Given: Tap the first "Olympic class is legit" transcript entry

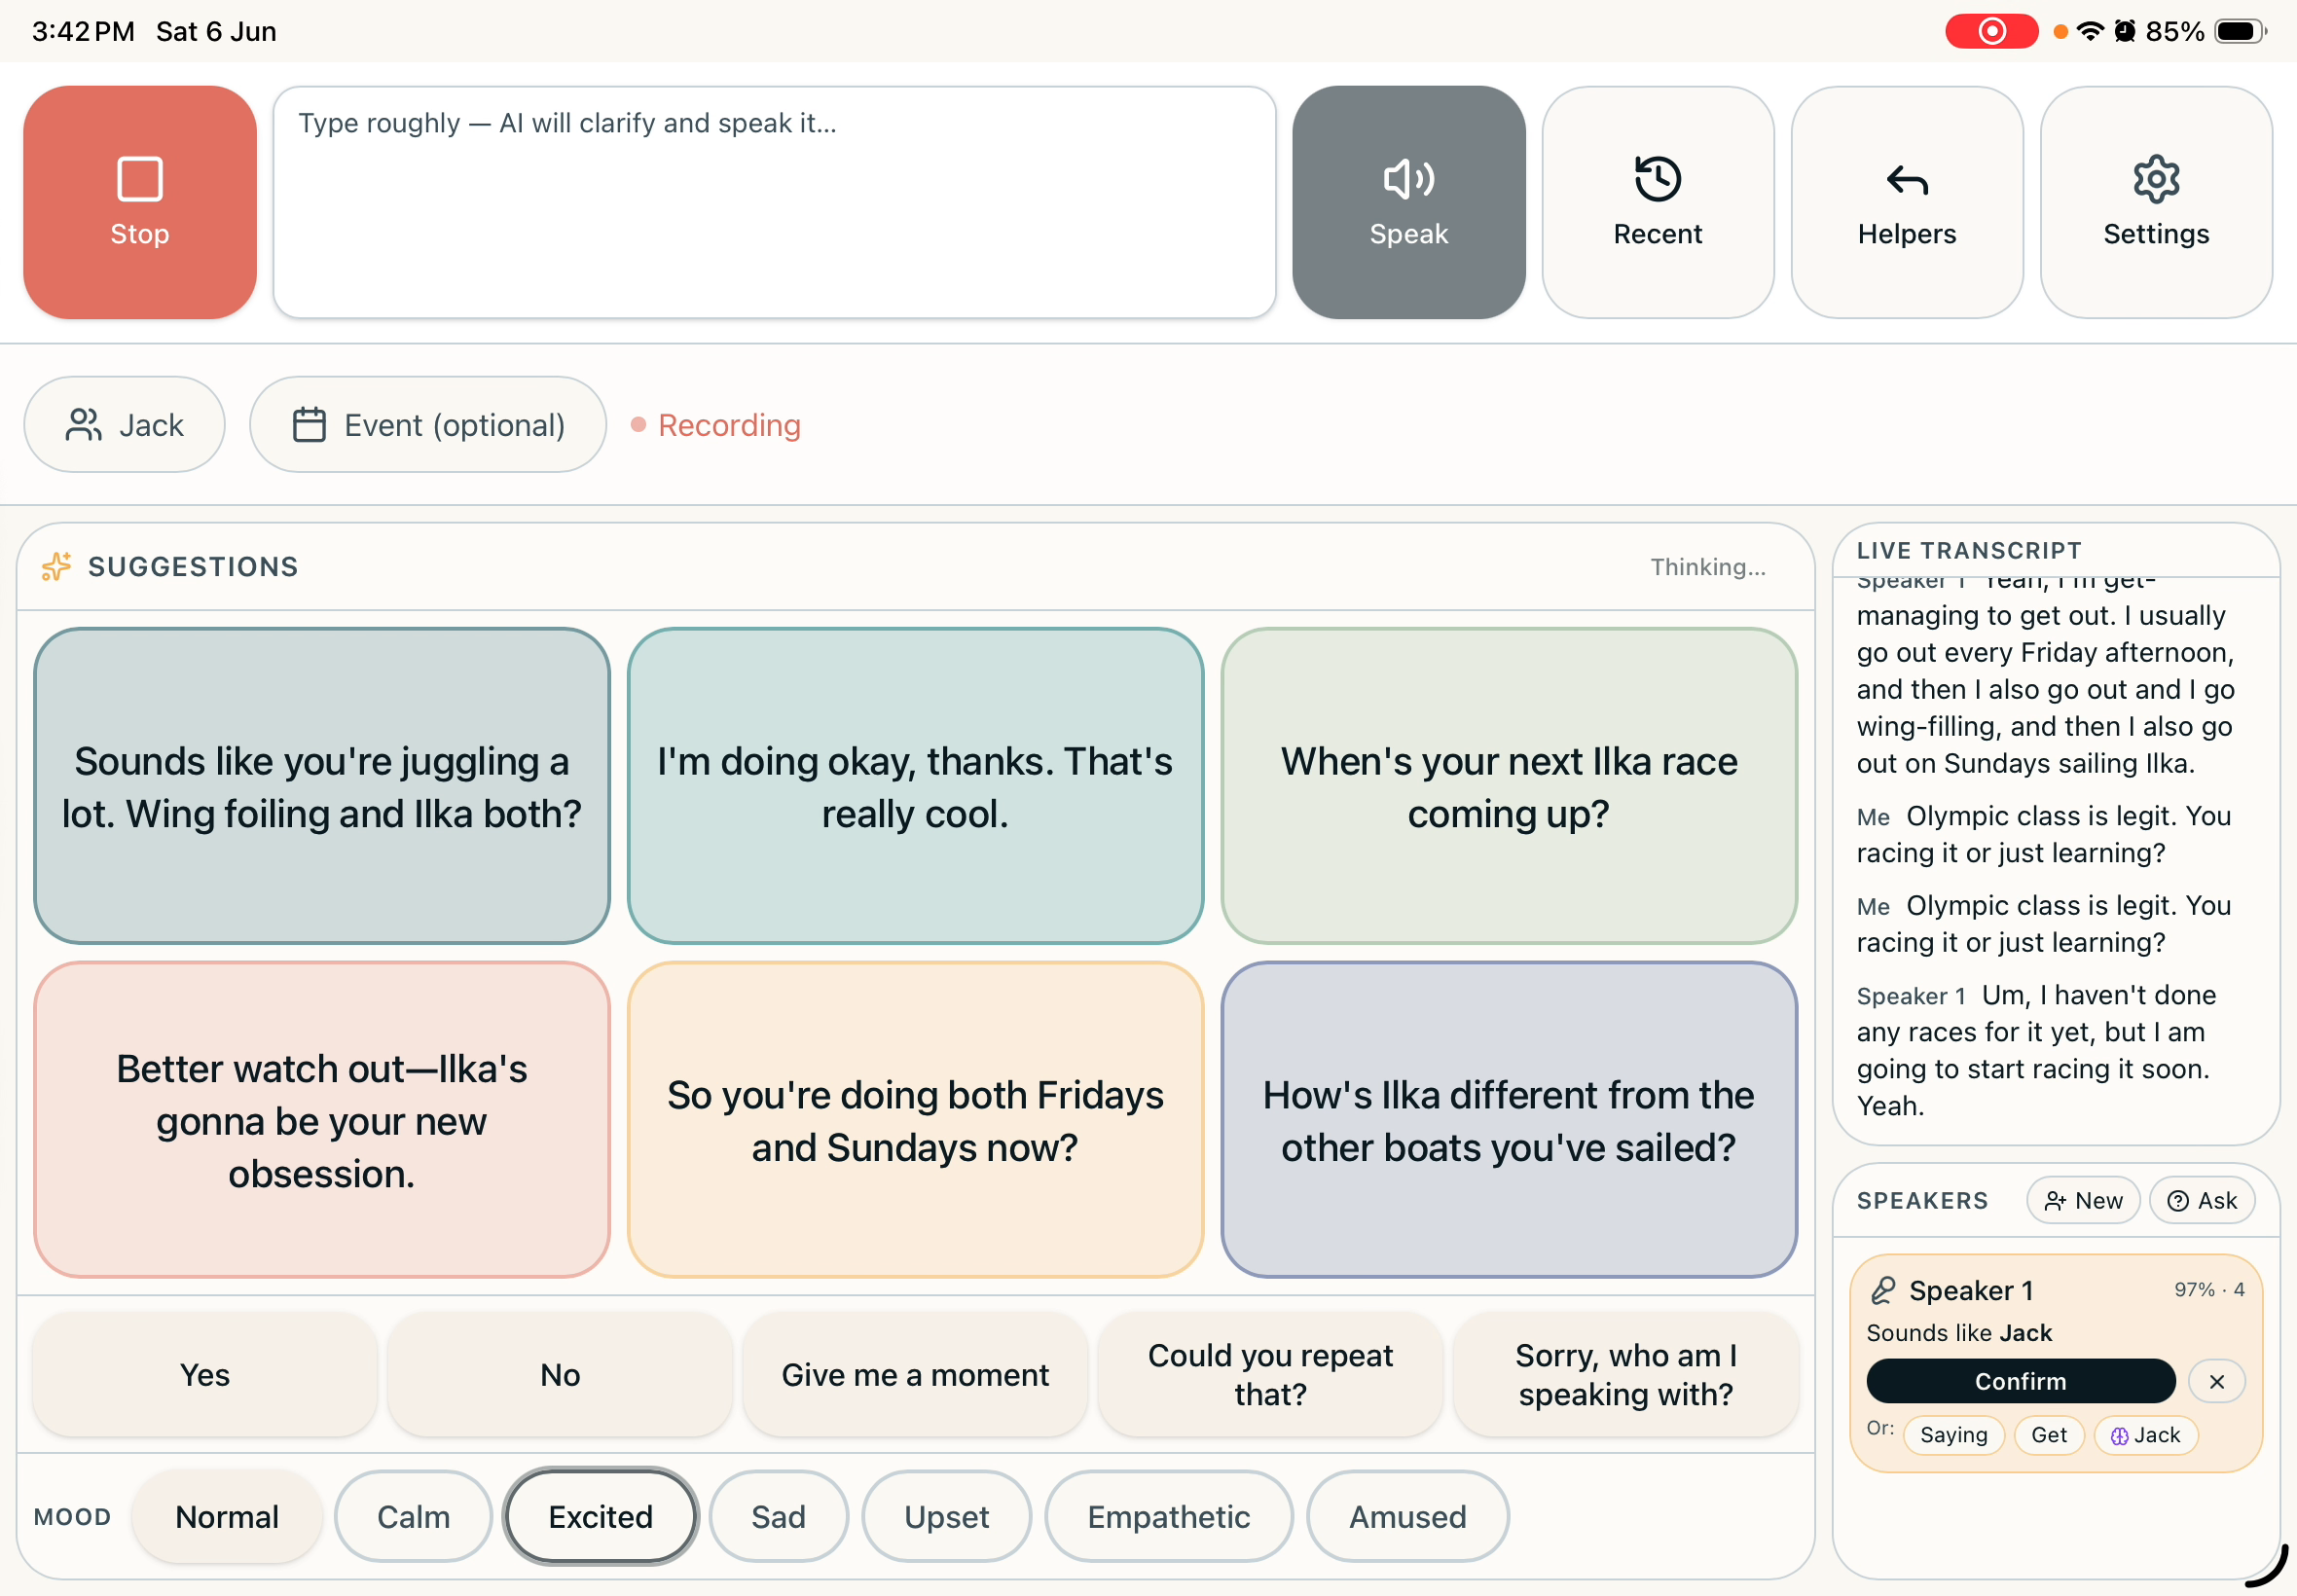Looking at the screenshot, I should (x=2043, y=834).
